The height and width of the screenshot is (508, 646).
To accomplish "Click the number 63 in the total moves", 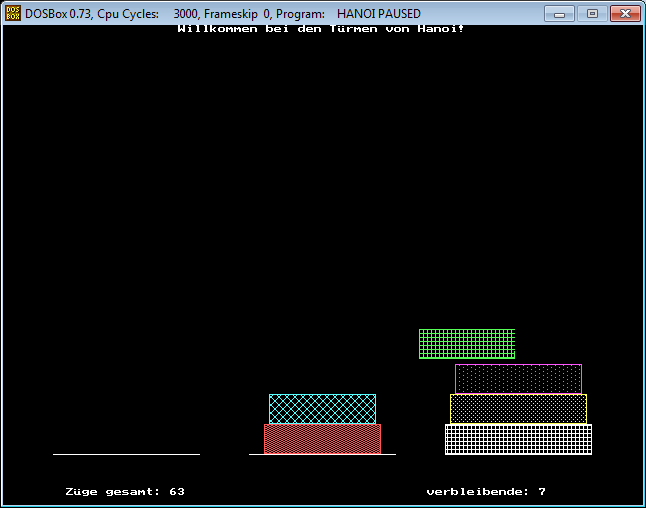I will tap(177, 492).
